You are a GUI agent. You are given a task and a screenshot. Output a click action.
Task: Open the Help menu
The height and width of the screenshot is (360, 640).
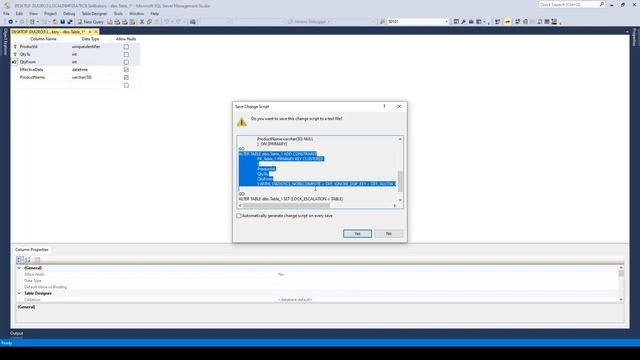[155, 13]
